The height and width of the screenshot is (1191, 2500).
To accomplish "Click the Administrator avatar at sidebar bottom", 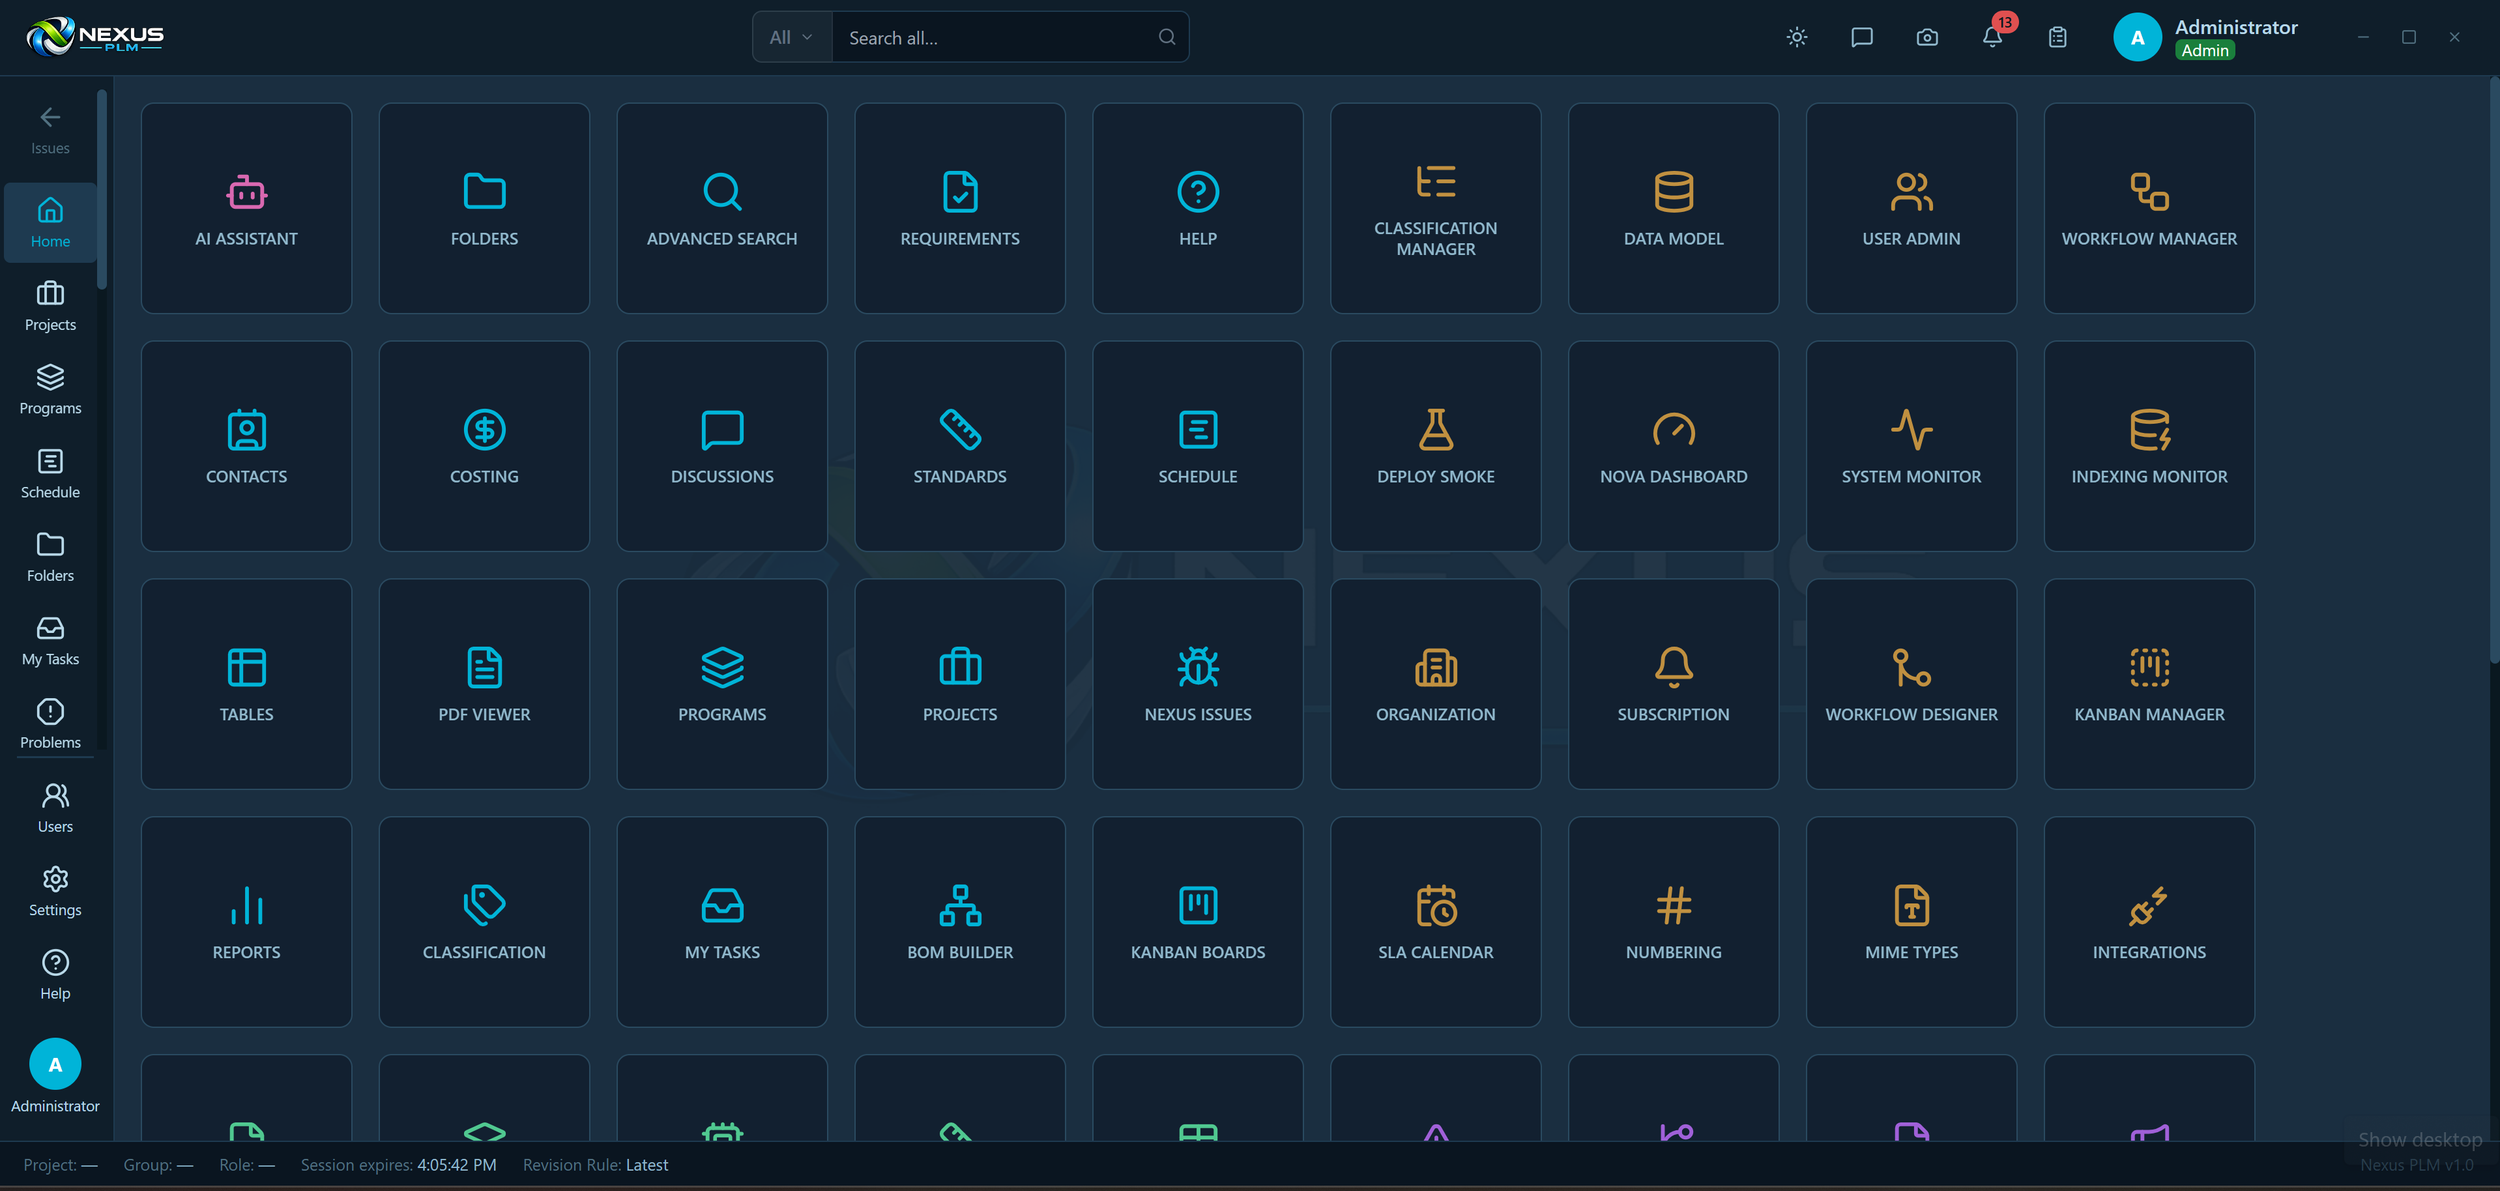I will 55,1064.
